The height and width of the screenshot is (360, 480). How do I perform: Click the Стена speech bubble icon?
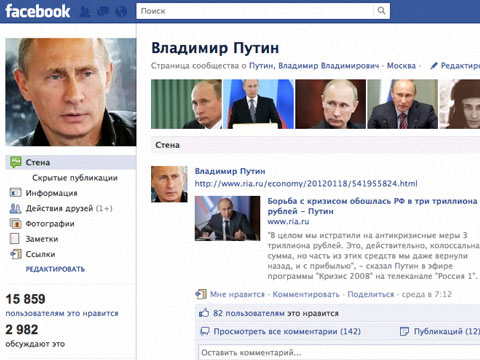16,162
